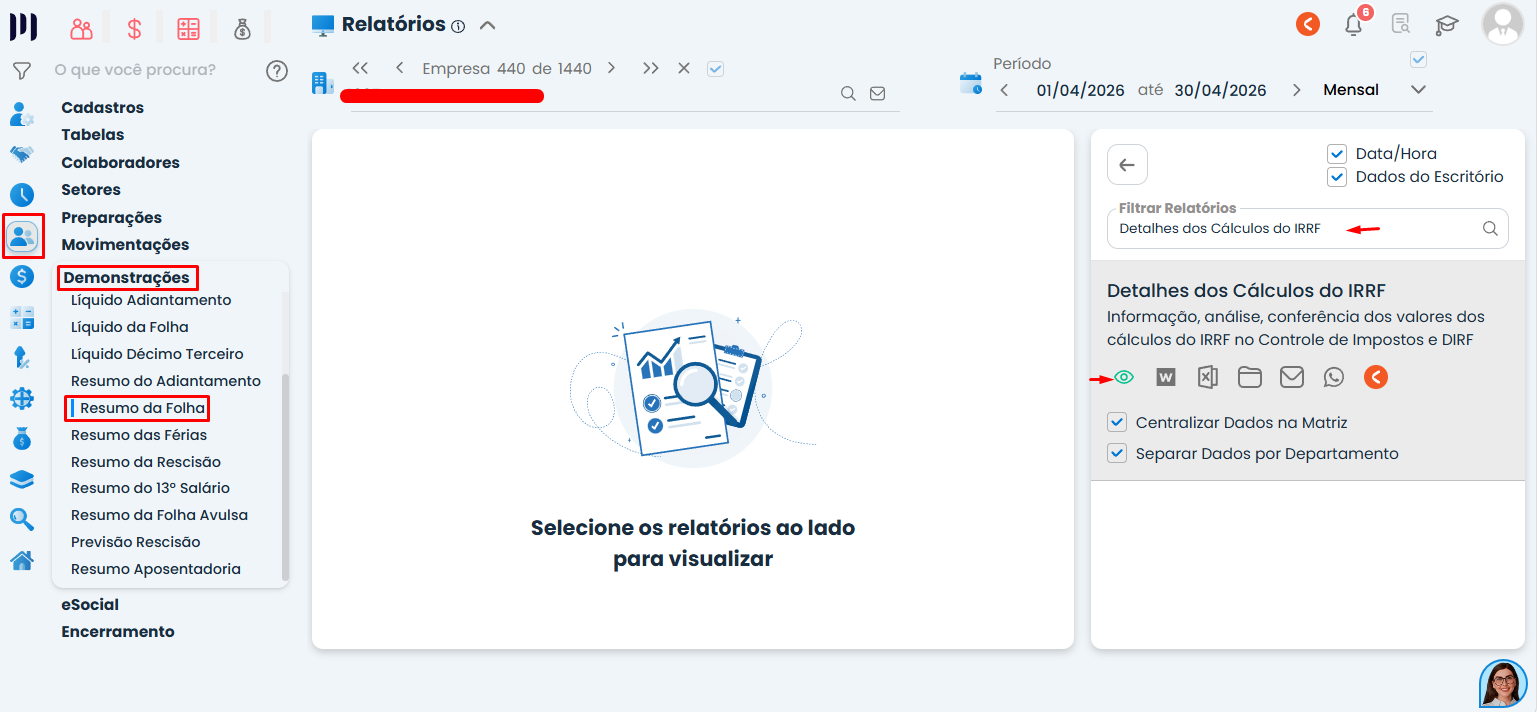Image resolution: width=1537 pixels, height=712 pixels.
Task: Select the stacked layers sidebar icon
Action: 21,479
